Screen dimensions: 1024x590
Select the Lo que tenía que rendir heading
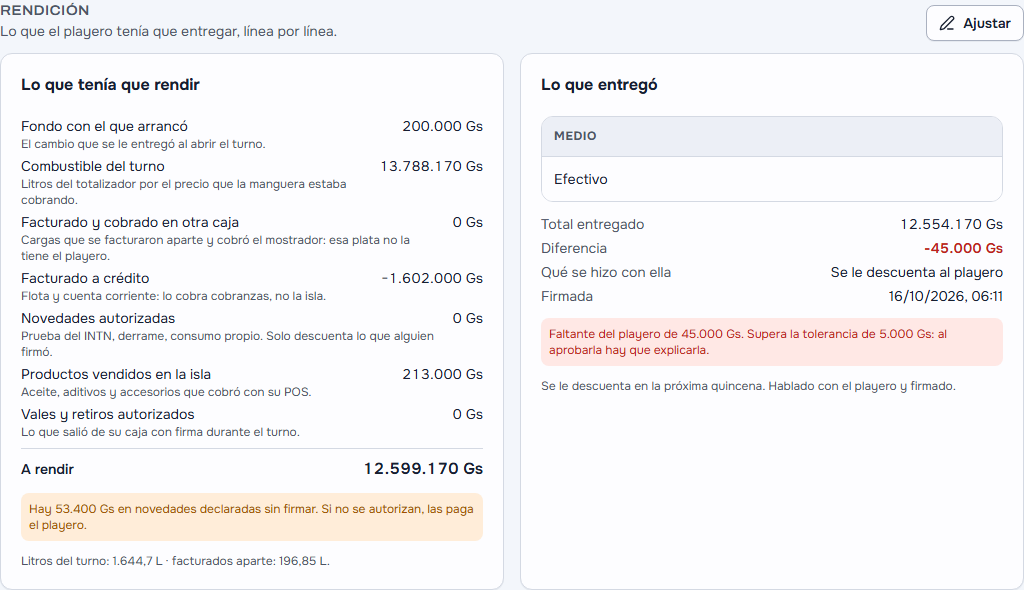tap(110, 85)
